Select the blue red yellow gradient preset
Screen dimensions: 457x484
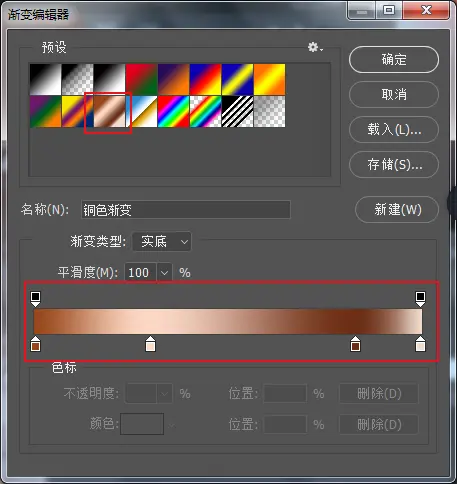click(205, 79)
